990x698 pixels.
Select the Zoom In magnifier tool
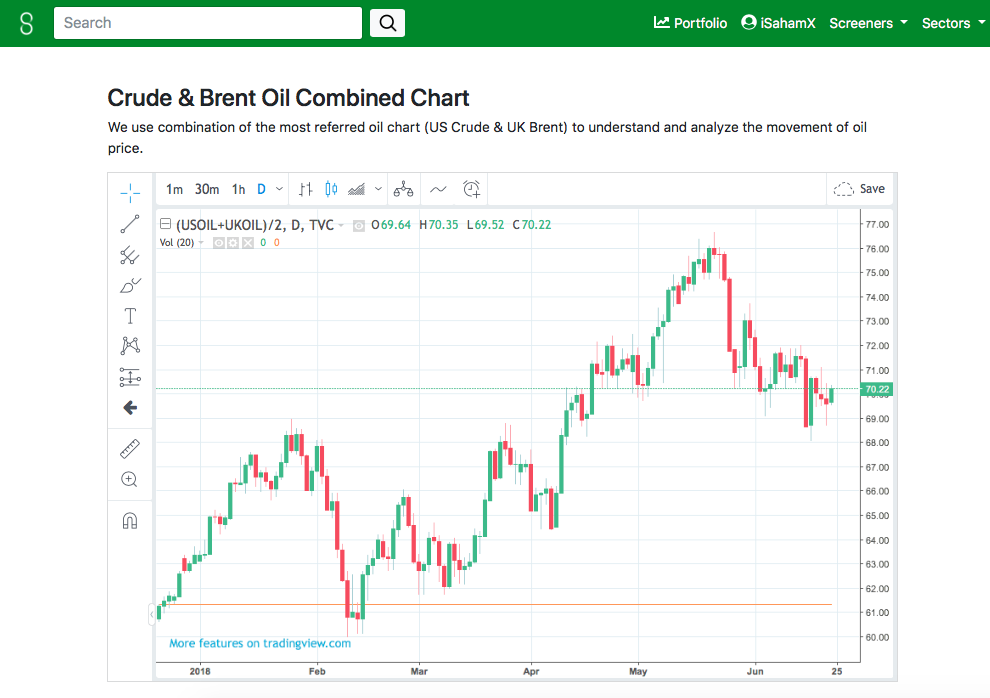(129, 479)
